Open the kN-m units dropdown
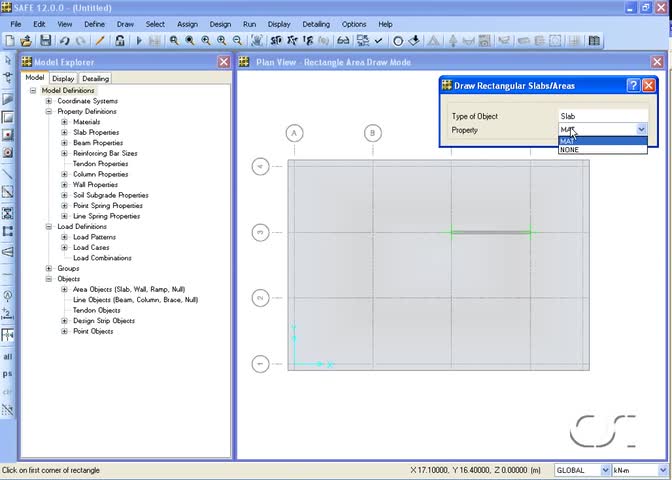The width and height of the screenshot is (672, 480). [x=663, y=470]
